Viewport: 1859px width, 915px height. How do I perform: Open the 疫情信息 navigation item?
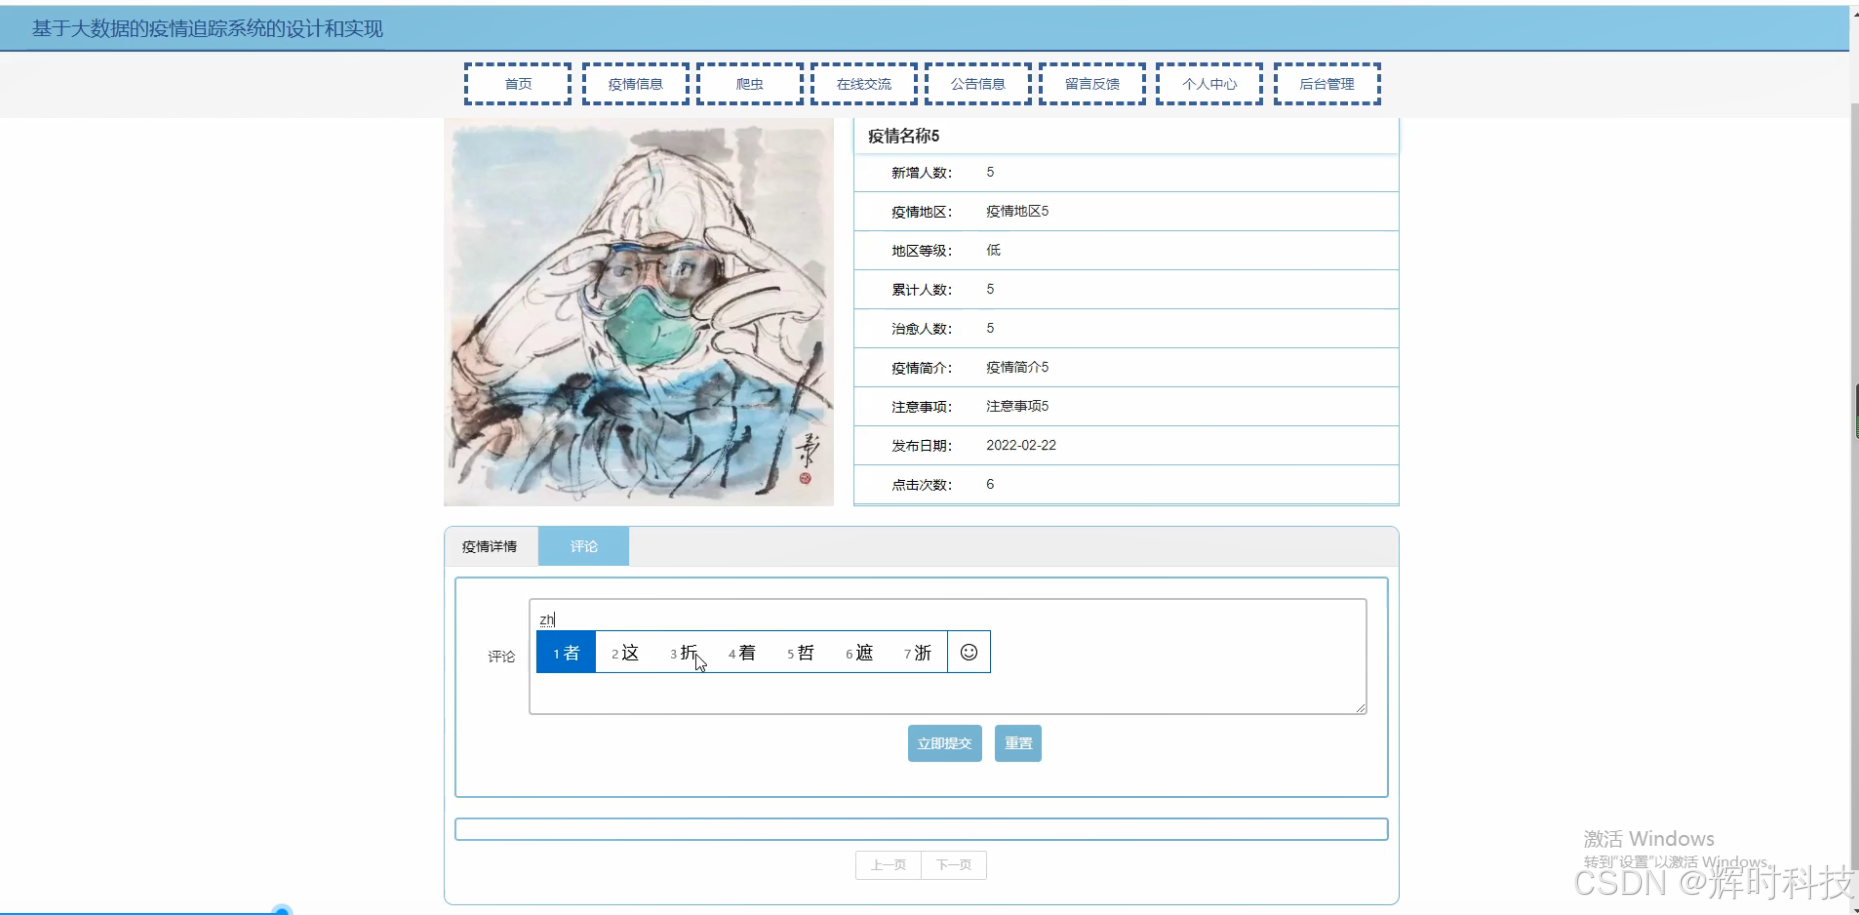pos(634,83)
